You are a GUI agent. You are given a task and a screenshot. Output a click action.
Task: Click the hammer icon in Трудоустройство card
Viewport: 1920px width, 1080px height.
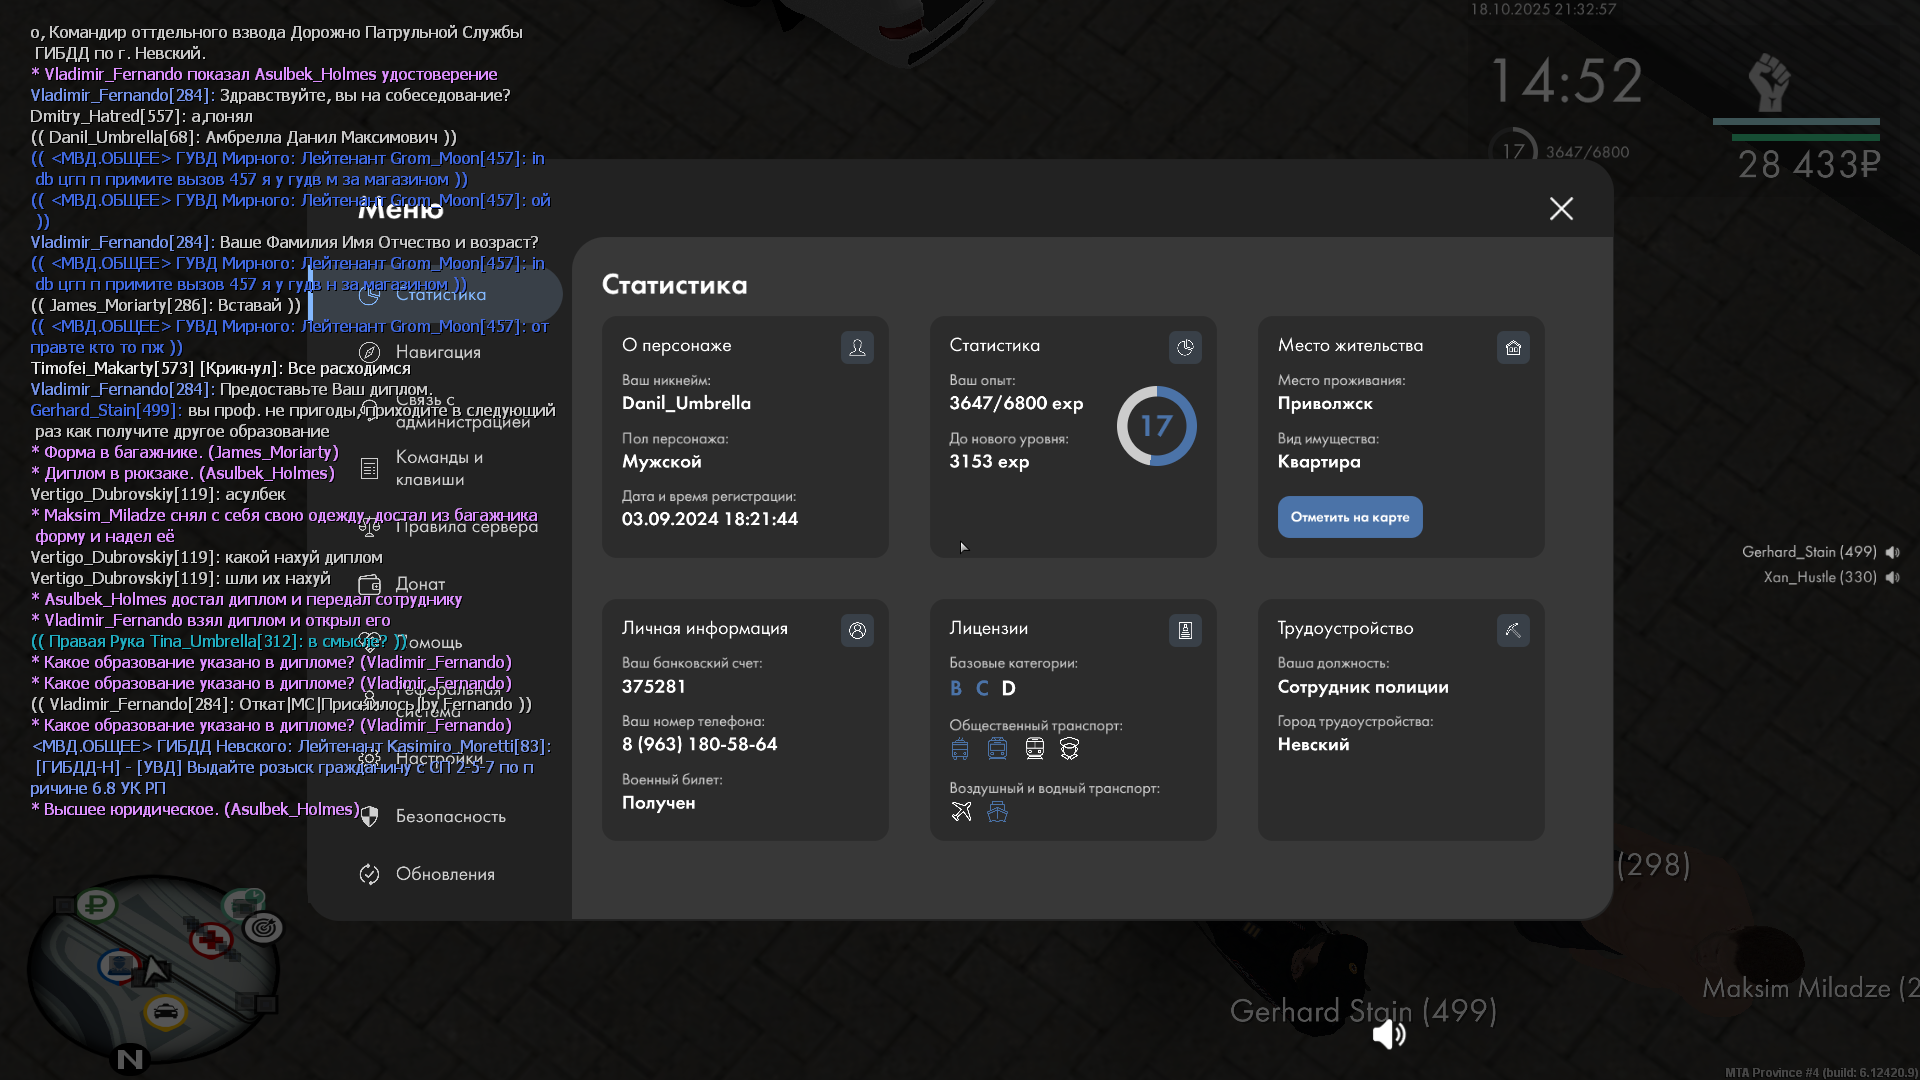pos(1513,630)
